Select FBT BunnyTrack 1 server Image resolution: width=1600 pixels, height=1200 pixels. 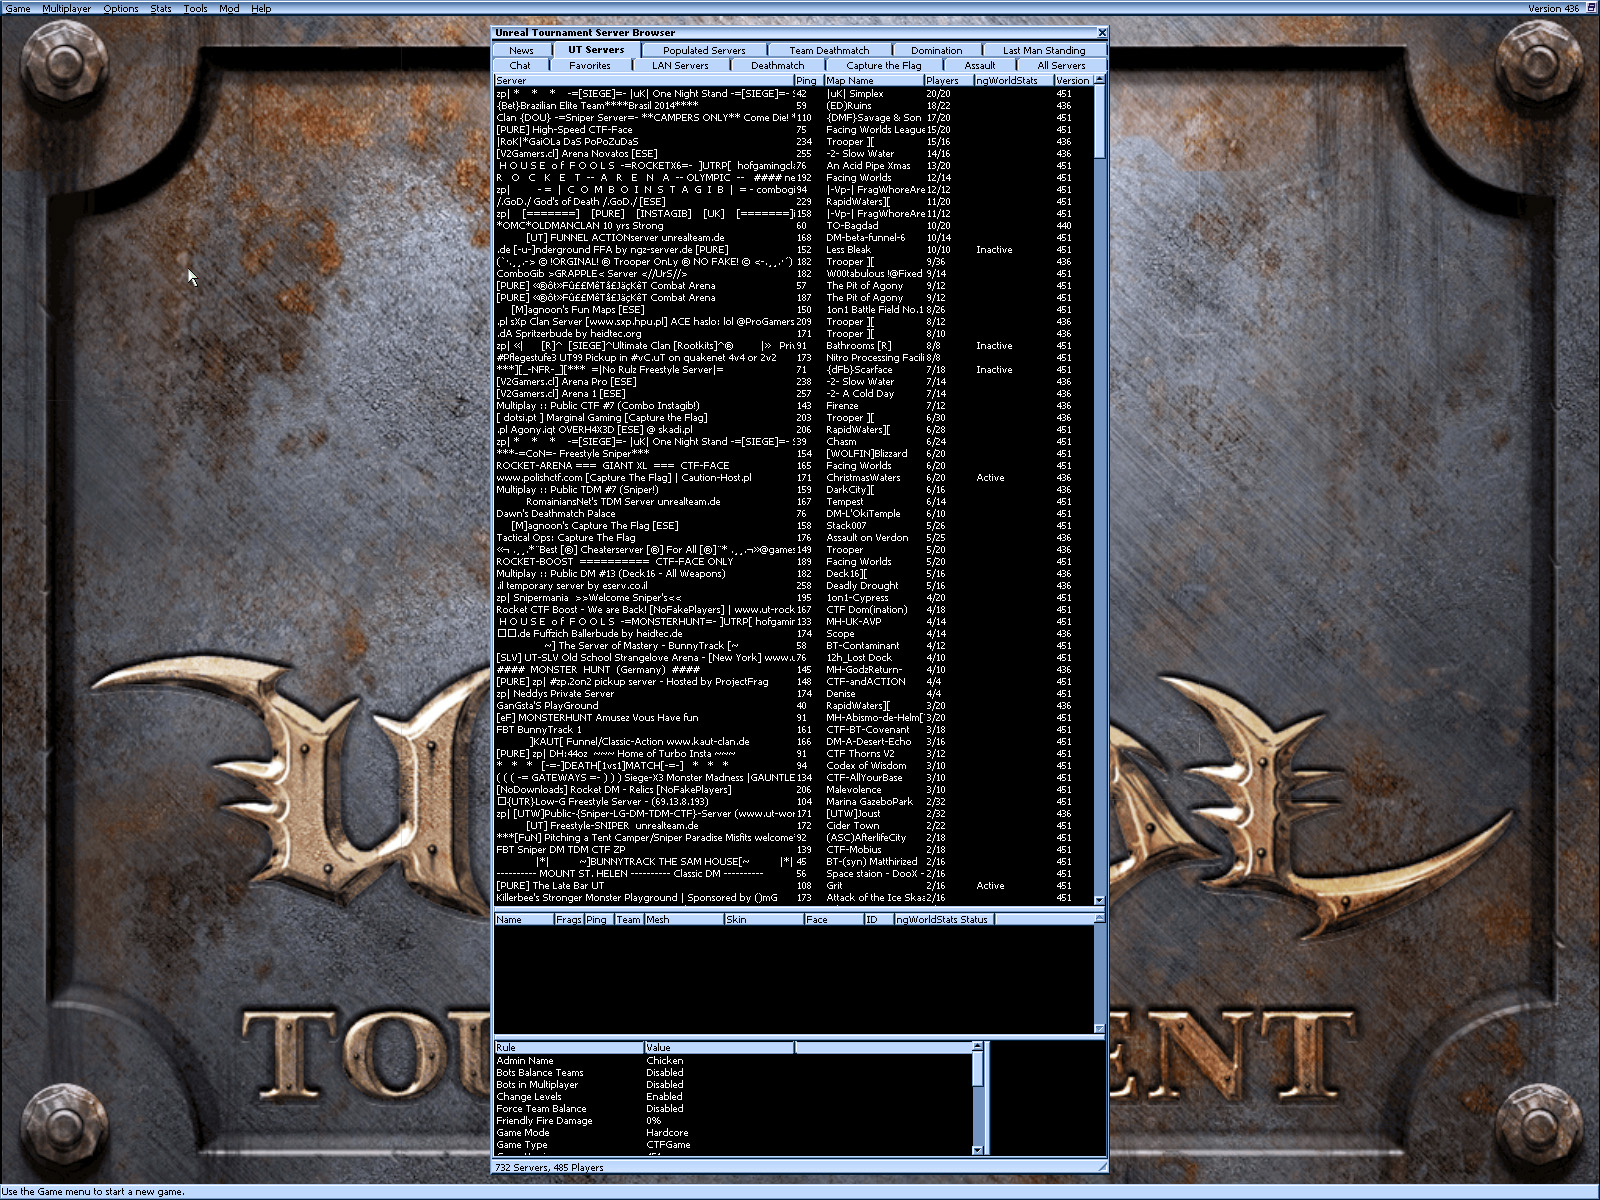coord(794,729)
